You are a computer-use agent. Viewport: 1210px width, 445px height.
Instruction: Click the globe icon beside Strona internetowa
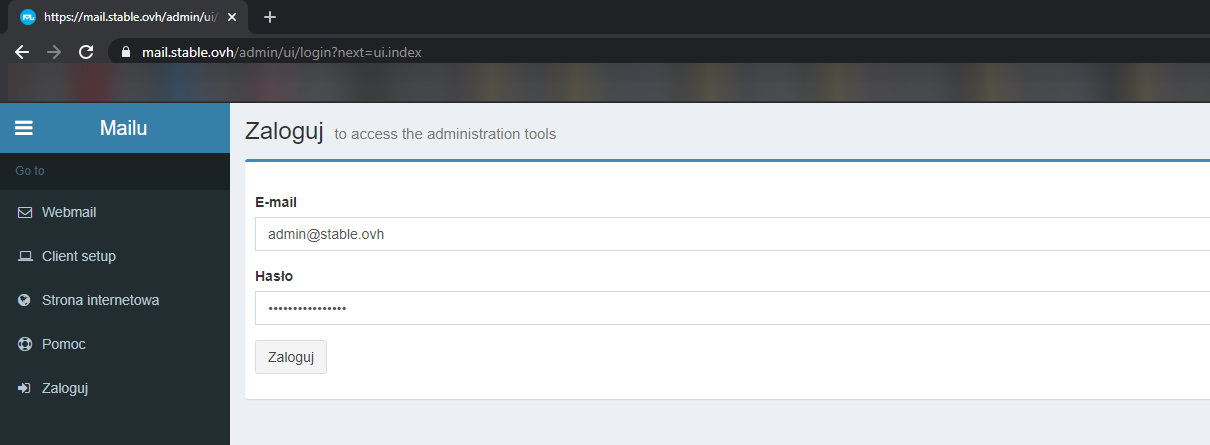[x=25, y=300]
